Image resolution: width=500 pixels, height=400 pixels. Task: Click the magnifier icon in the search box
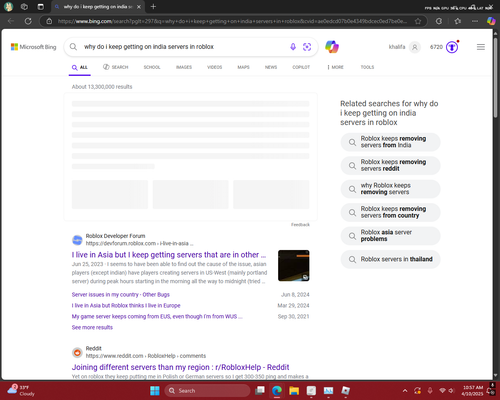coord(73,47)
